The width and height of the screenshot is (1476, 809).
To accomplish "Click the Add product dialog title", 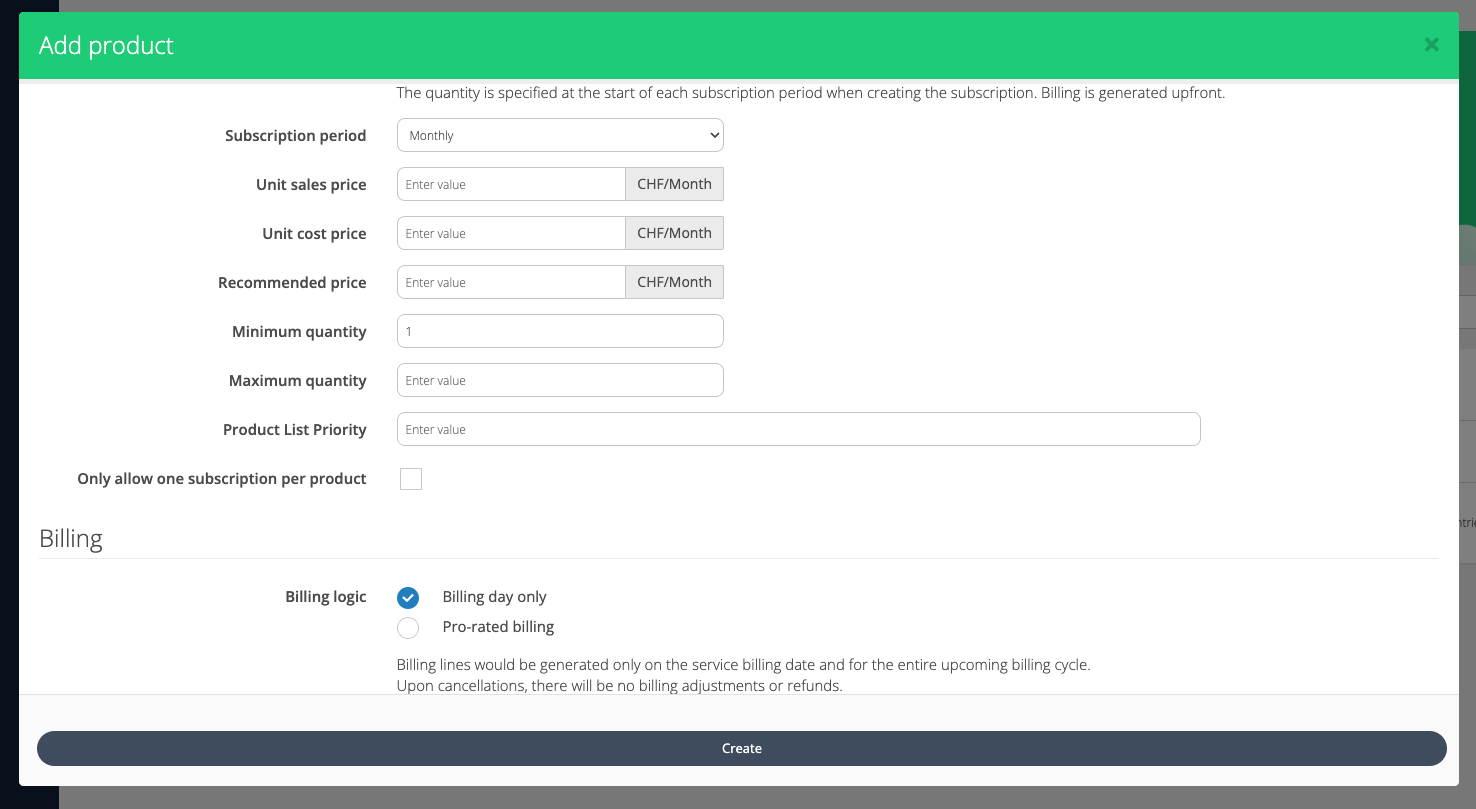I will pyautogui.click(x=106, y=46).
